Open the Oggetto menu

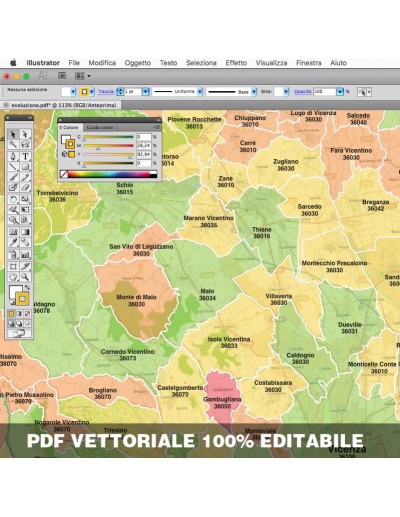(138, 63)
